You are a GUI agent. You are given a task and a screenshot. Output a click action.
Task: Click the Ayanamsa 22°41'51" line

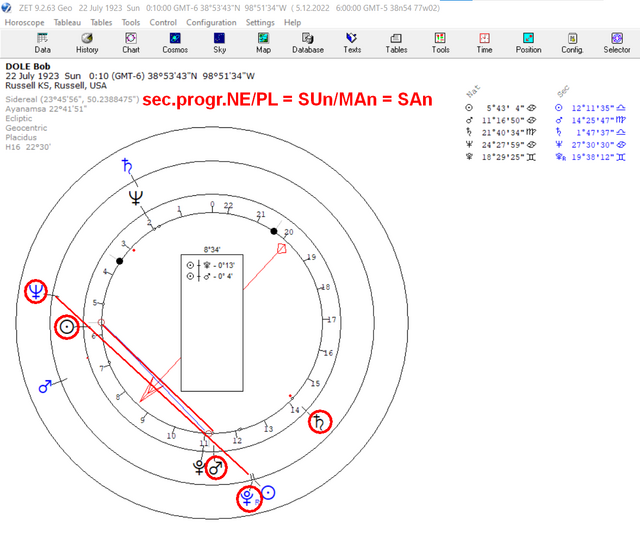46,109
